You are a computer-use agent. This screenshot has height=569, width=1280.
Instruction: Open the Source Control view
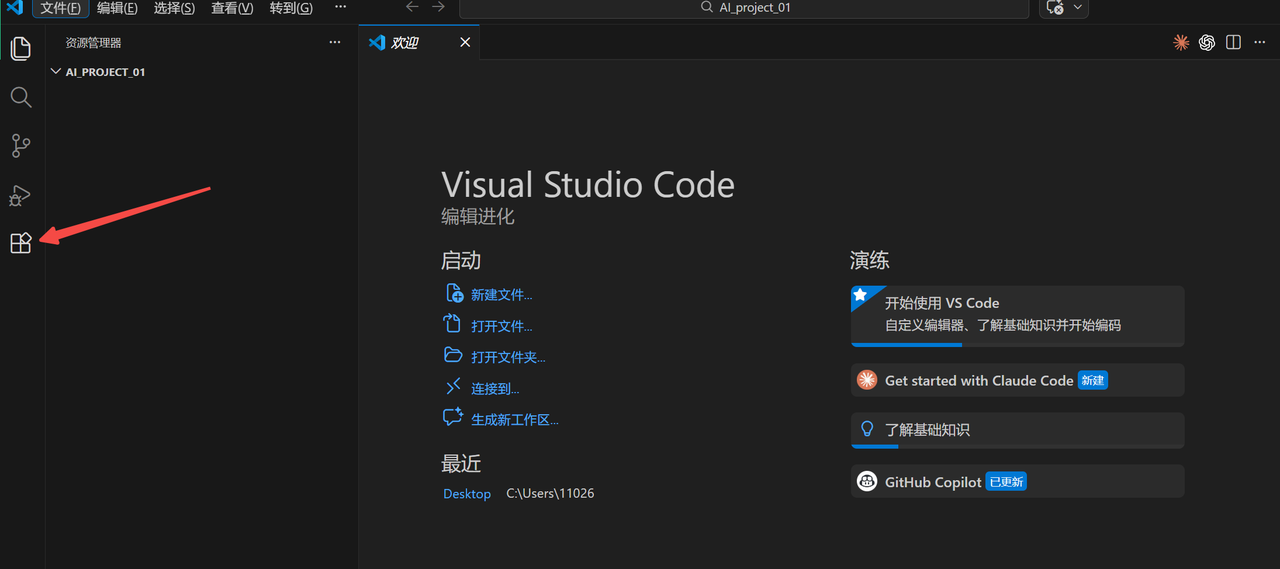coord(20,146)
